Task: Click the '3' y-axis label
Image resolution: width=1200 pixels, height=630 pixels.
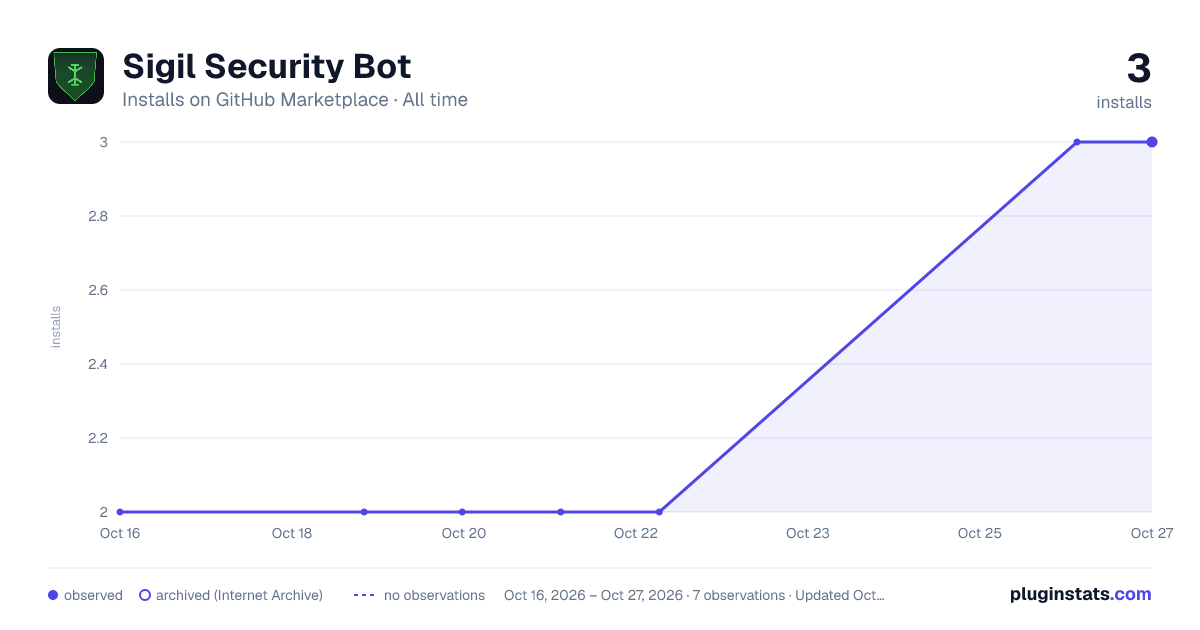Action: 103,142
